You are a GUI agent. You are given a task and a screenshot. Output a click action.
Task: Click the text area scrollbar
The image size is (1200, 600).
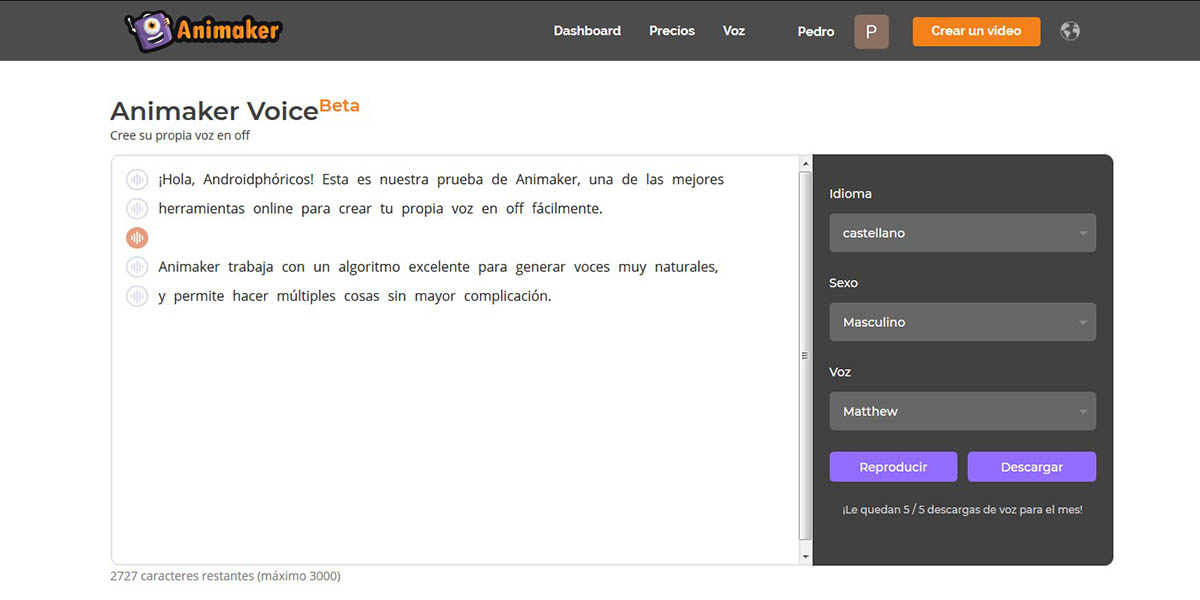click(x=803, y=355)
